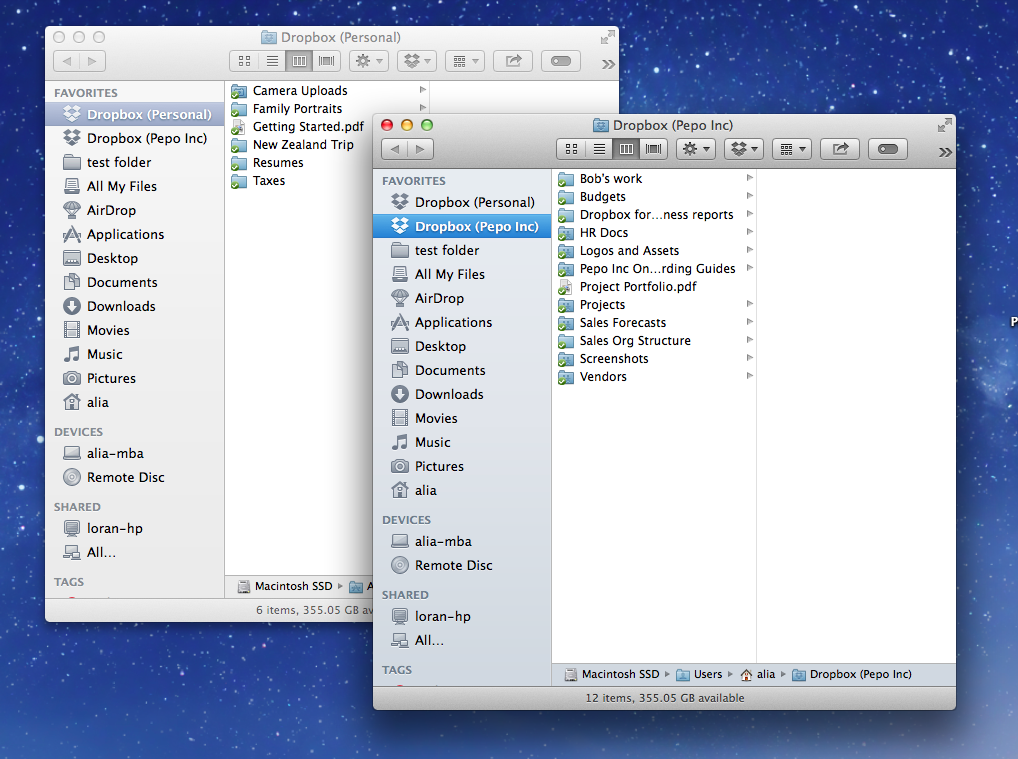Expand the Budgets folder disclosure arrow

pyautogui.click(x=749, y=197)
